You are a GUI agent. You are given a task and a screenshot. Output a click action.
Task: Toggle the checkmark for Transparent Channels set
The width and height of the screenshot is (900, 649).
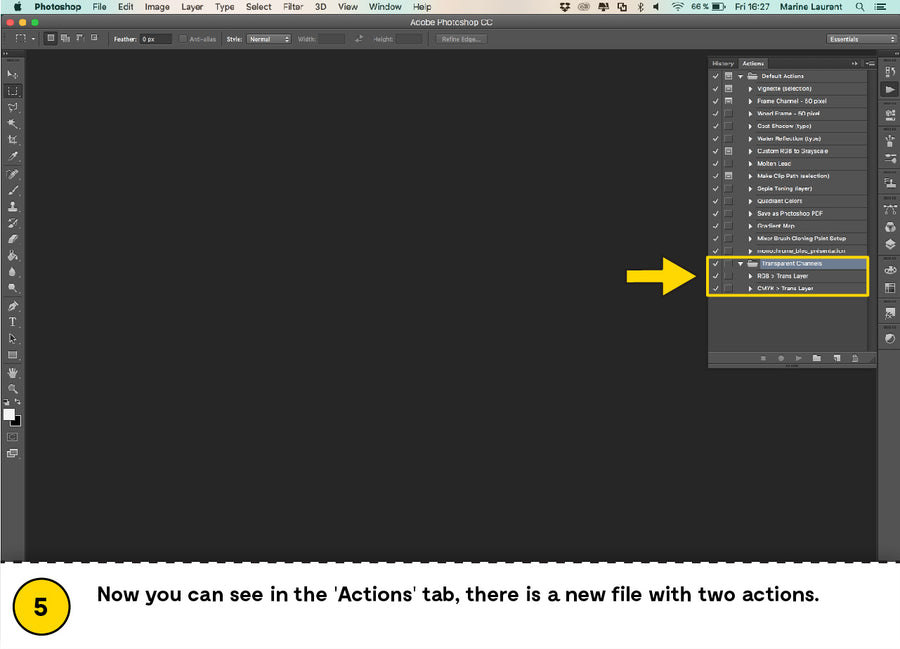715,264
